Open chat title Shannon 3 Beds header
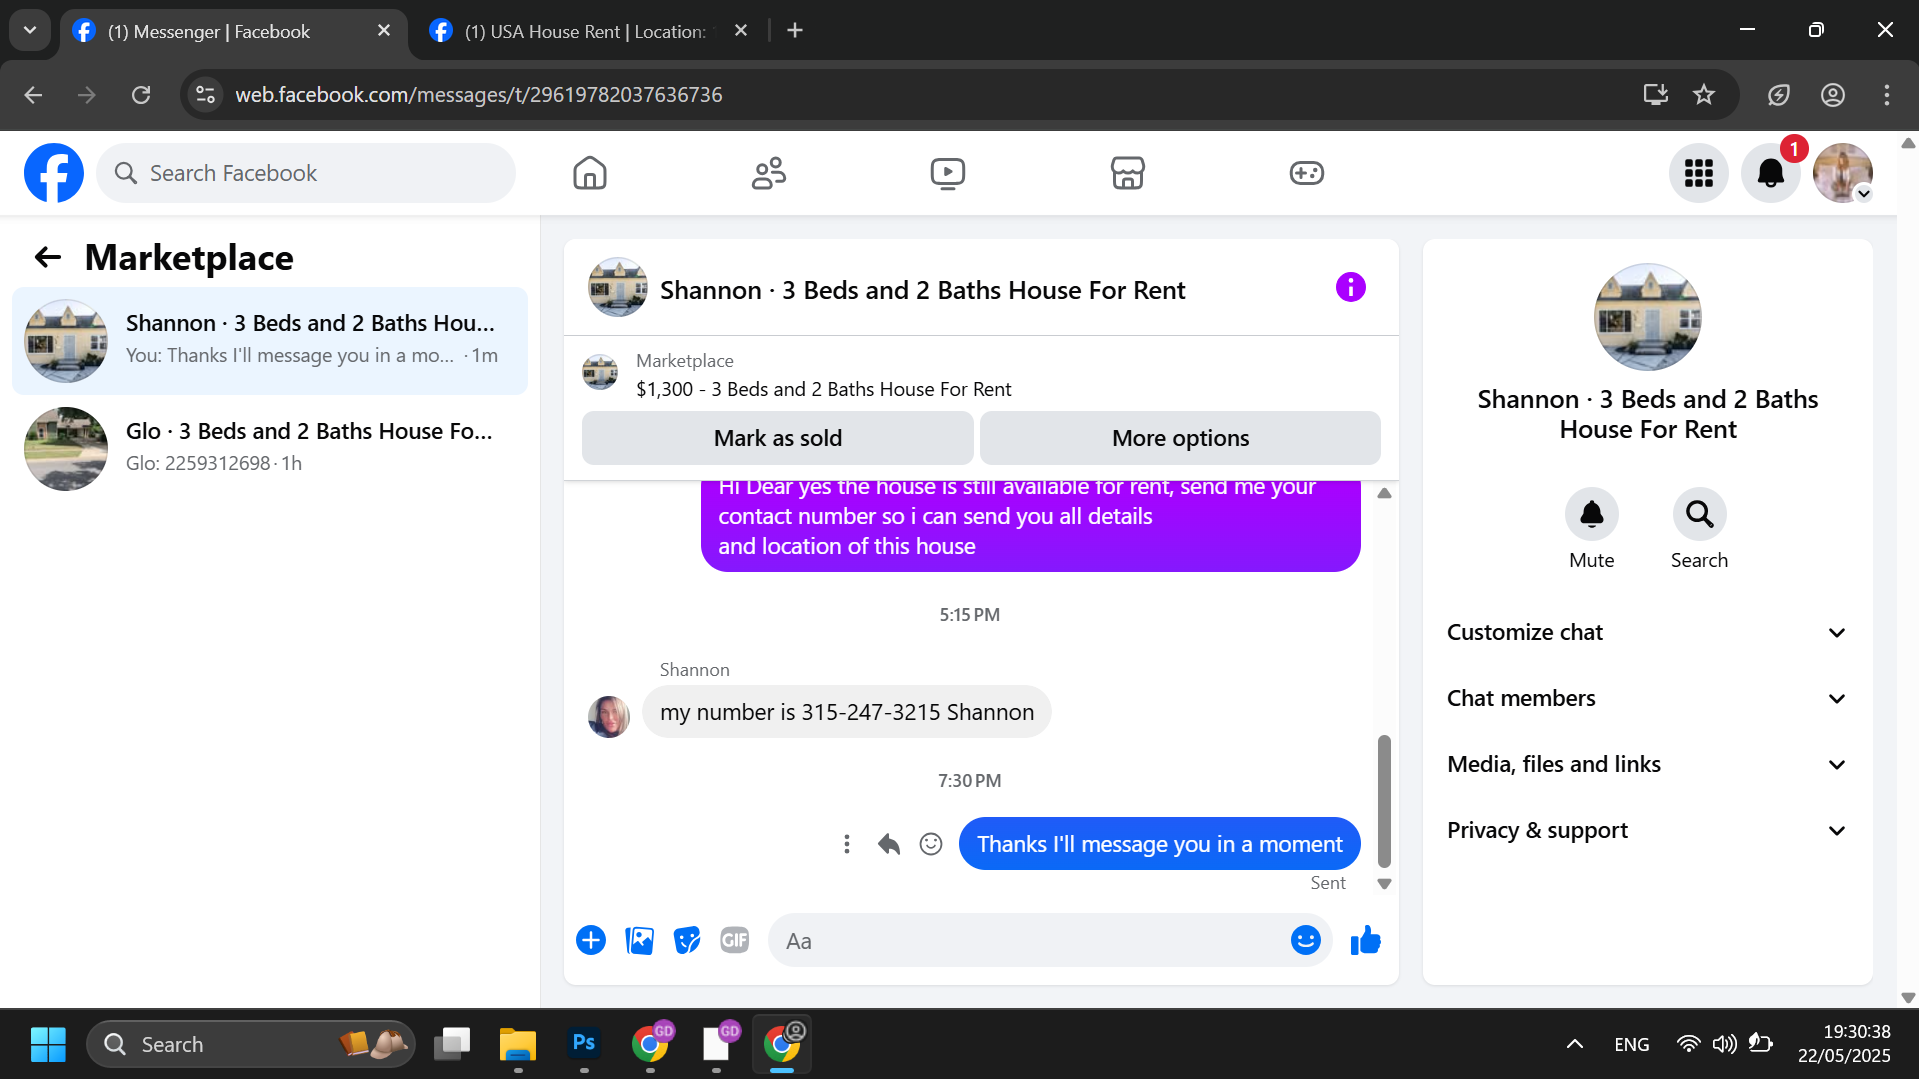This screenshot has height=1079, width=1919. coord(922,290)
